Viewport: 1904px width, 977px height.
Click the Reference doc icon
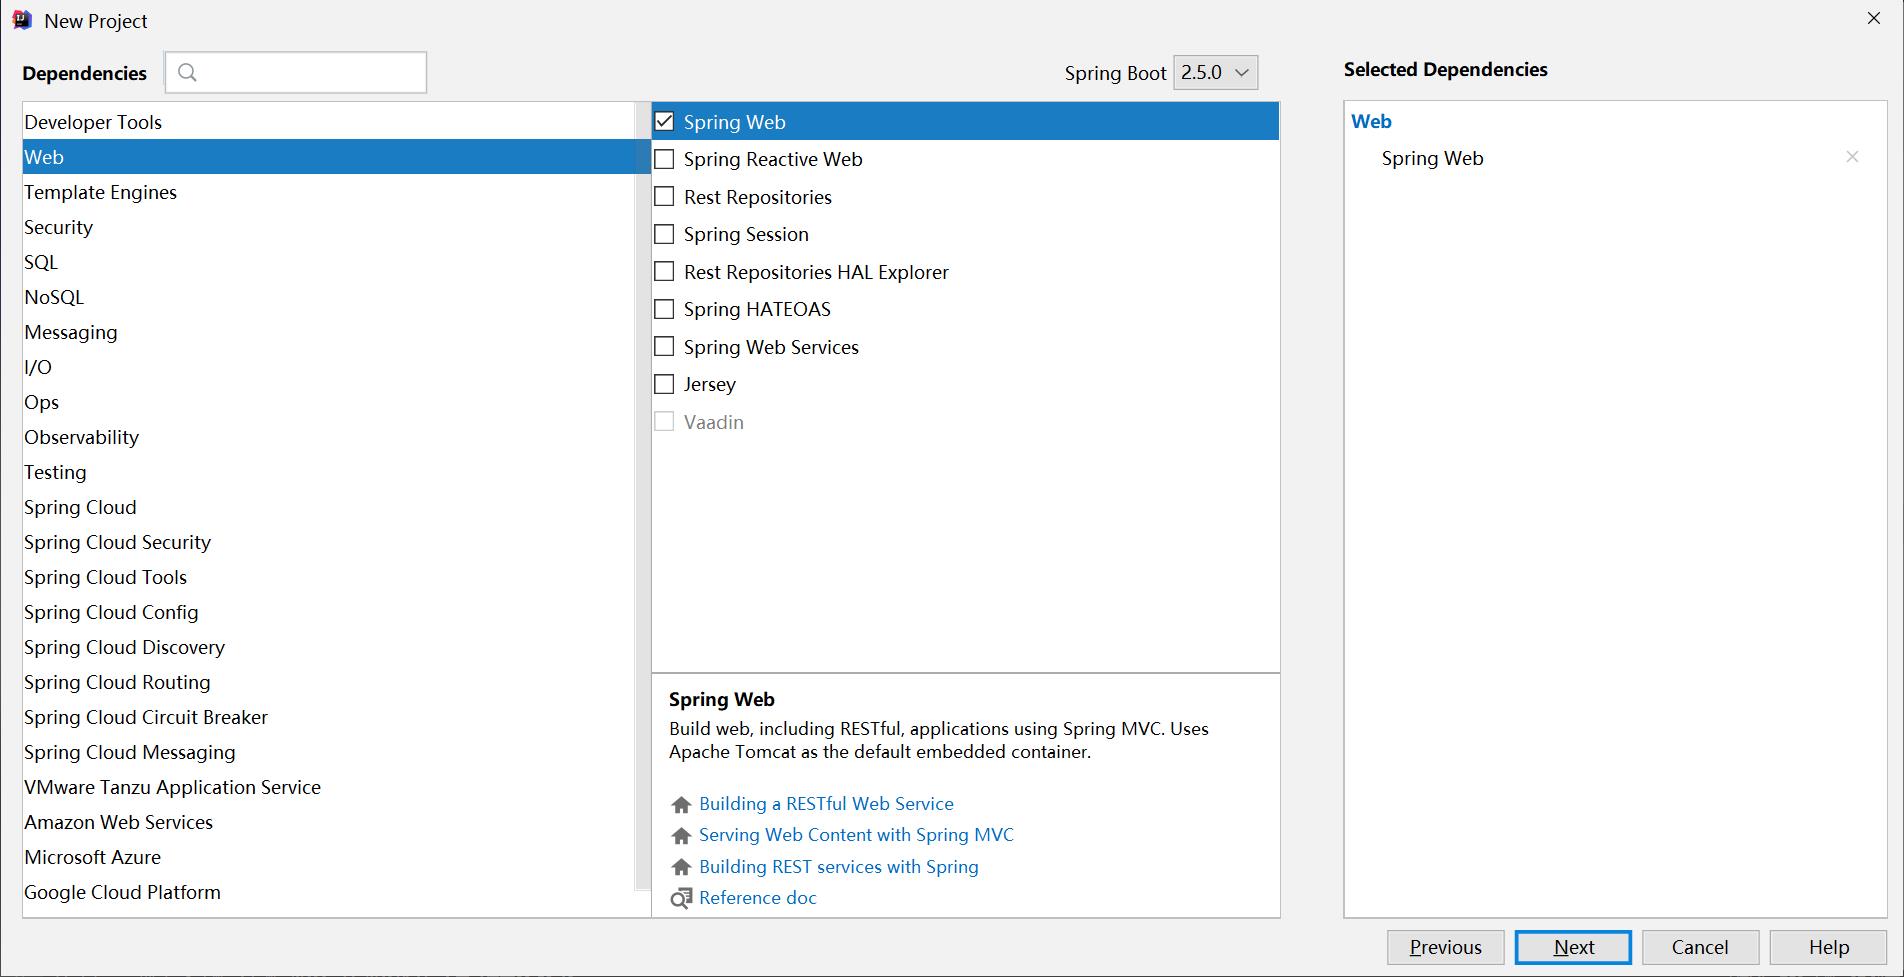pos(681,898)
